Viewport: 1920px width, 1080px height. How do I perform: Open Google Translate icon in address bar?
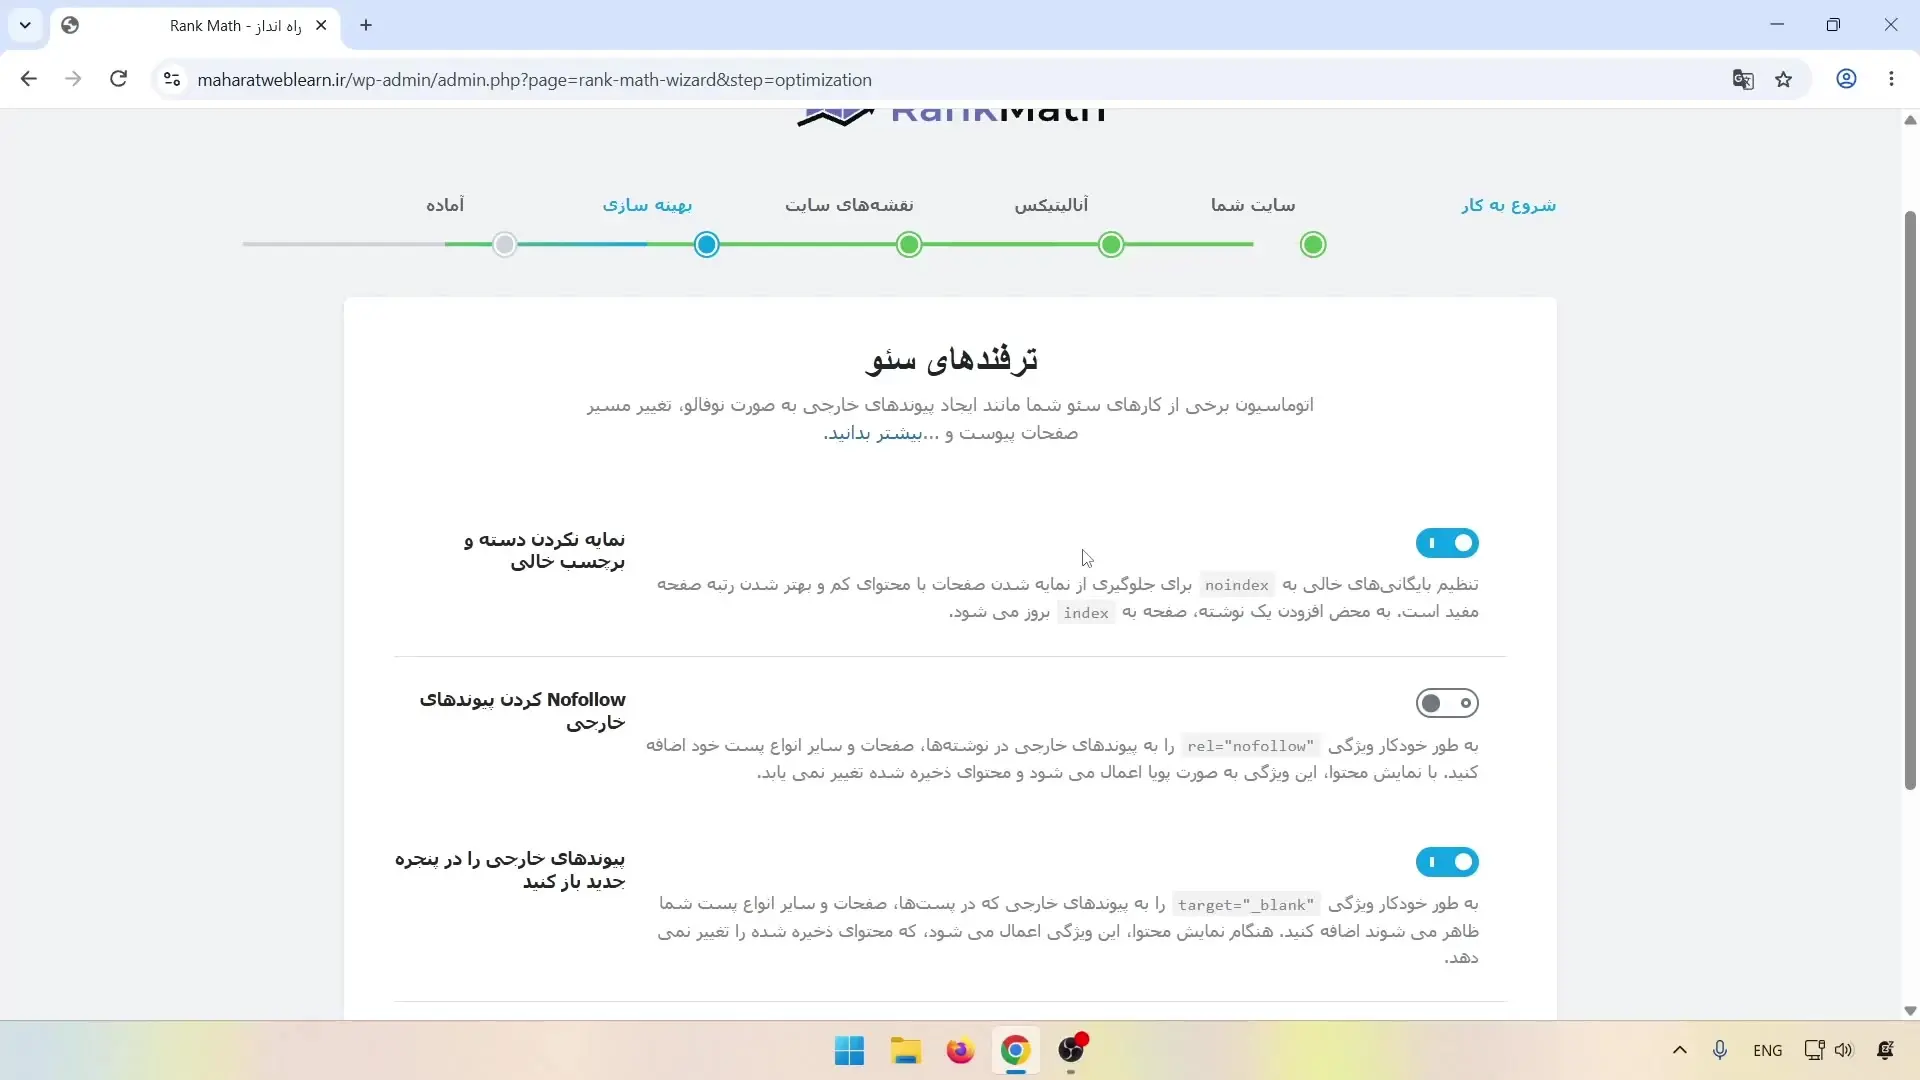[1743, 79]
